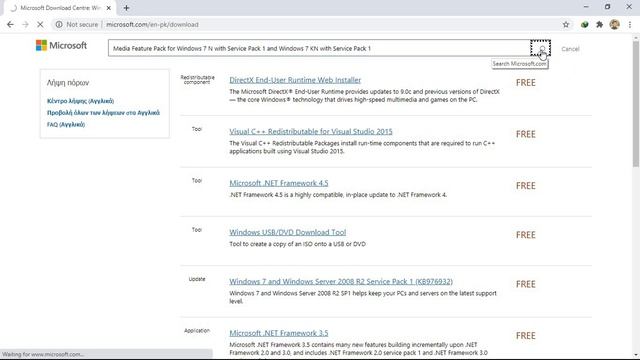The height and width of the screenshot is (360, 640).
Task: Close the Microsoft Download Centre tab
Action: 109,8
